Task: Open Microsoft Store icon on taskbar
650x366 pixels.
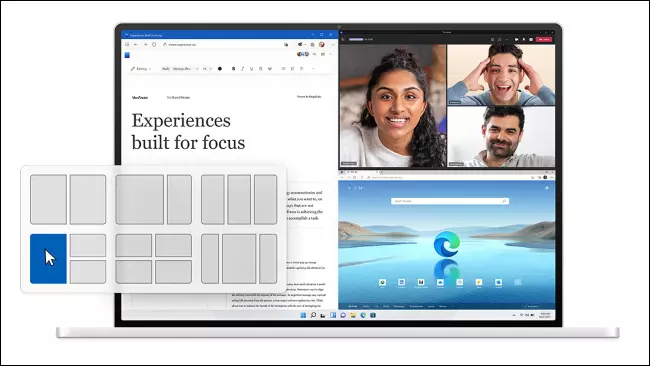Action: click(x=373, y=315)
